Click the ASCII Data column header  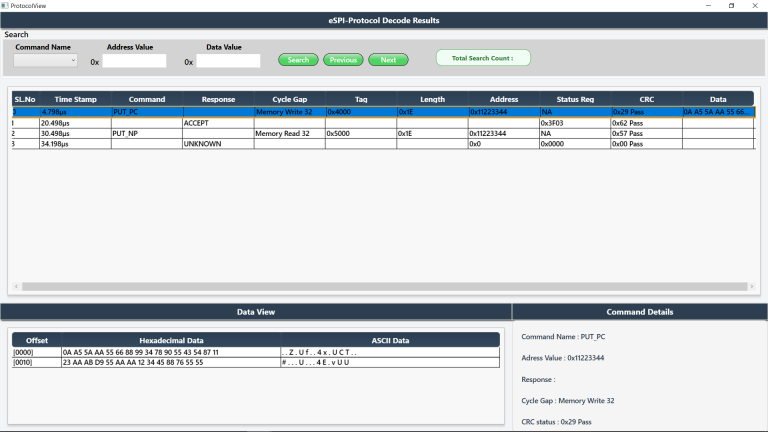[390, 340]
